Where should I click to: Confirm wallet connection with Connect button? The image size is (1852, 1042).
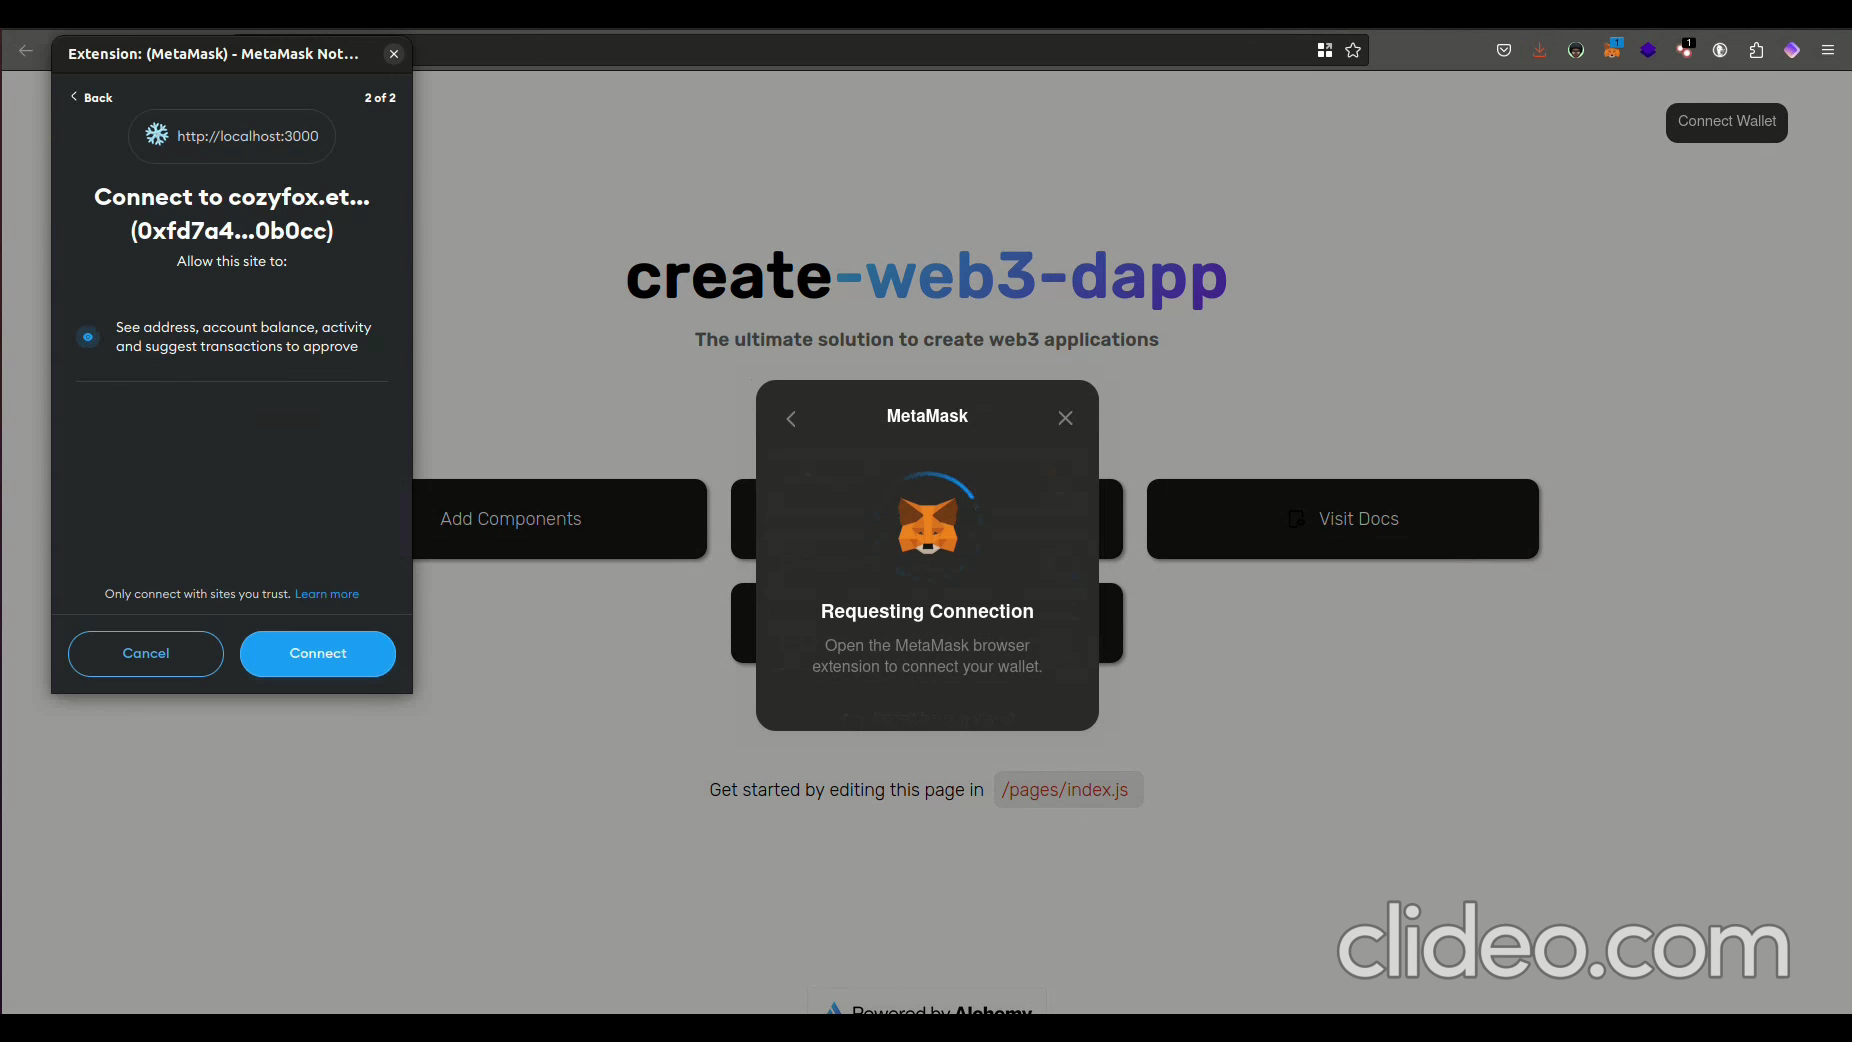point(318,653)
